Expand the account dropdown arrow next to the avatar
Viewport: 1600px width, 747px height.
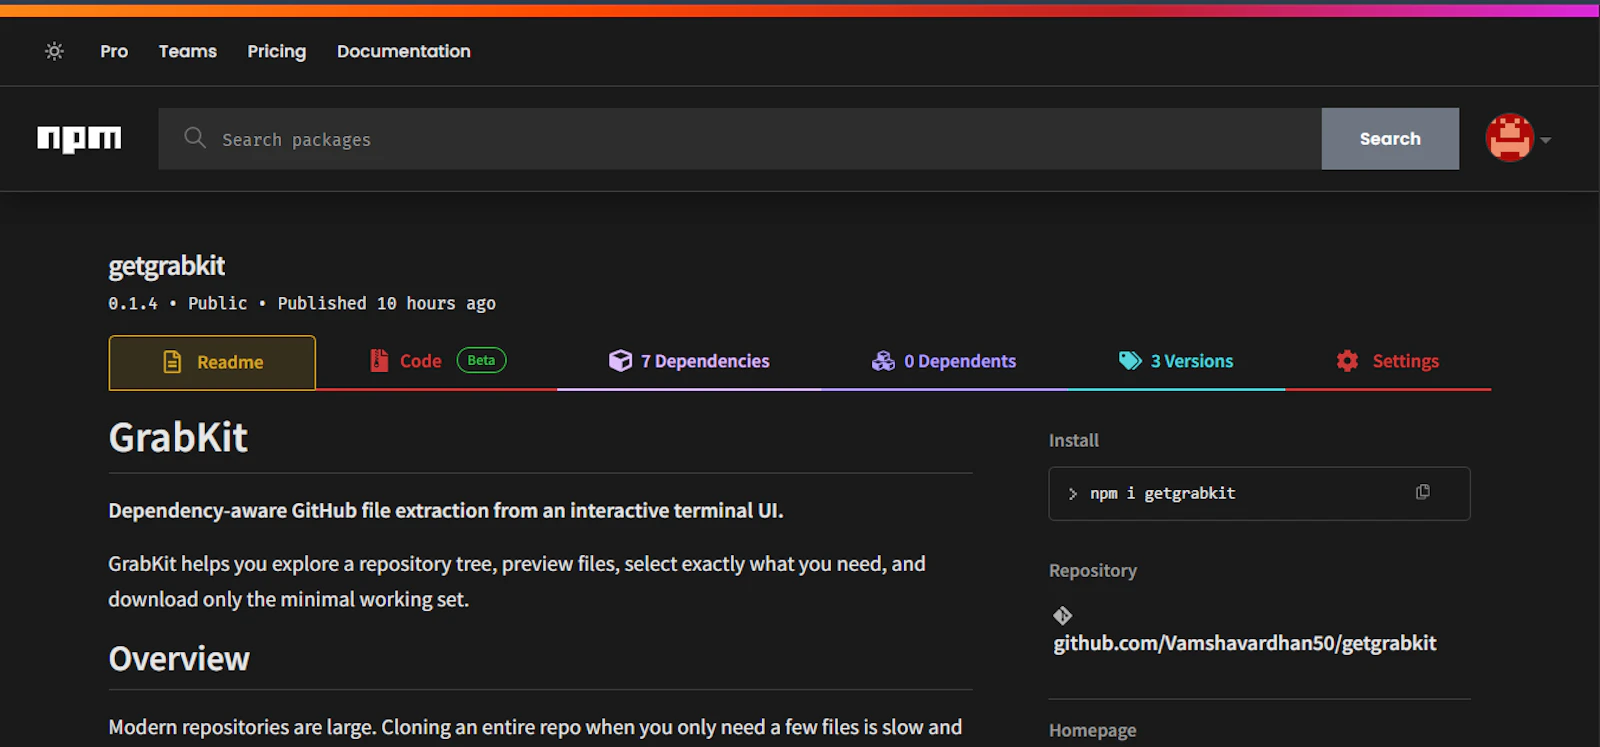tap(1546, 140)
